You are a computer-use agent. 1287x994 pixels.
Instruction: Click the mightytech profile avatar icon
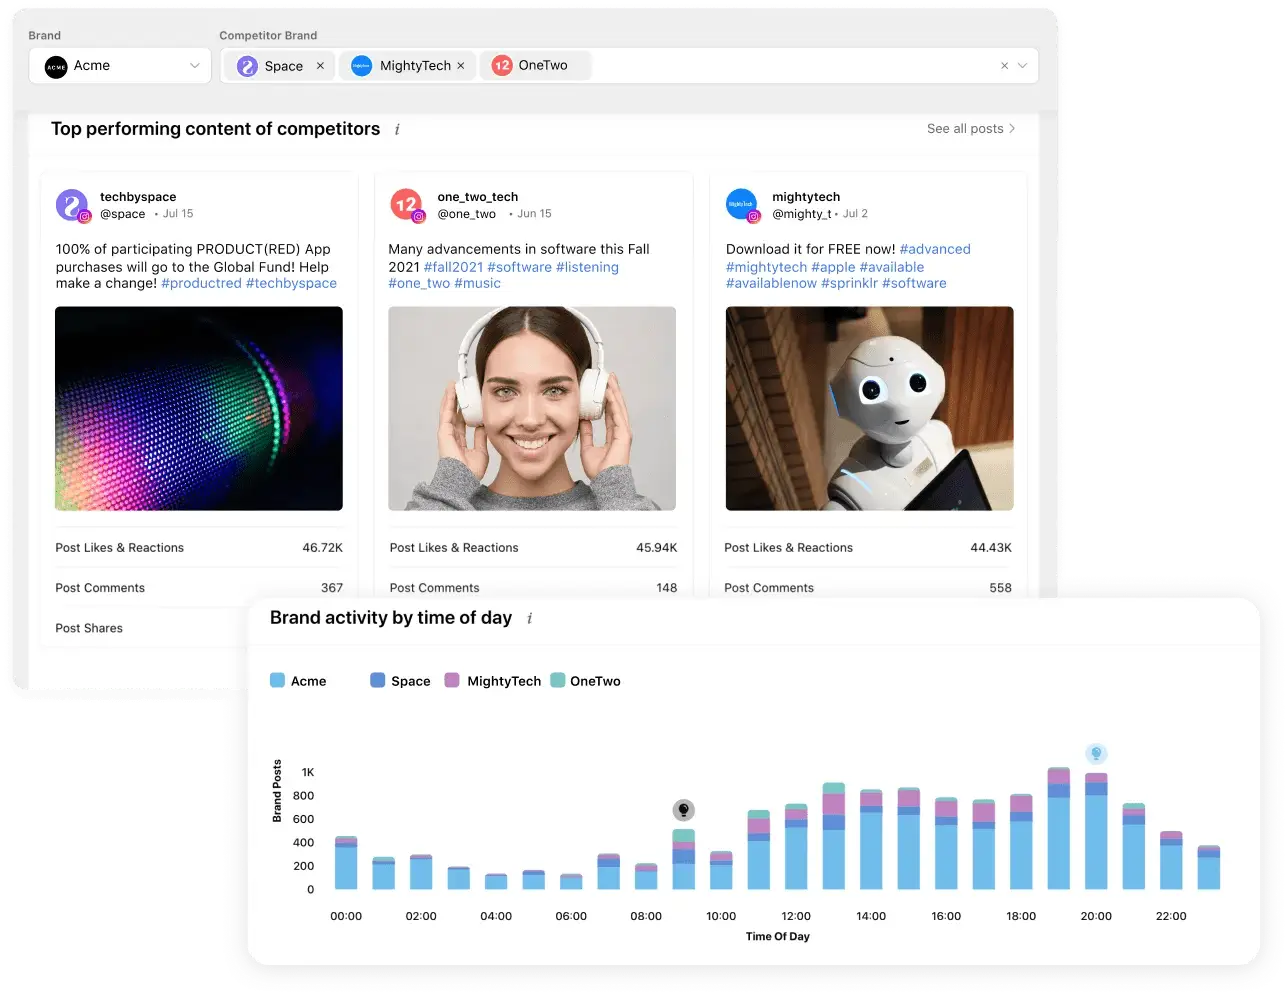tap(741, 204)
